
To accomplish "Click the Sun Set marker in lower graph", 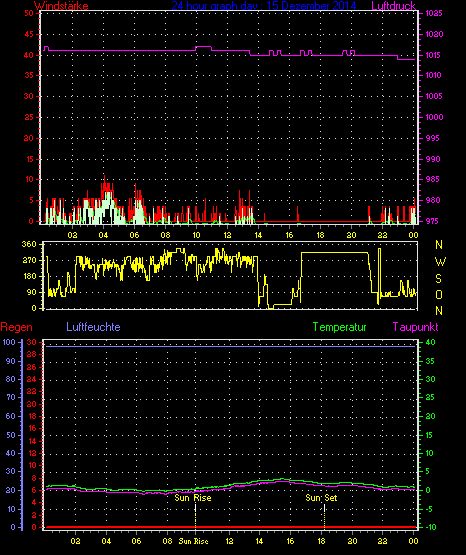I will [321, 498].
